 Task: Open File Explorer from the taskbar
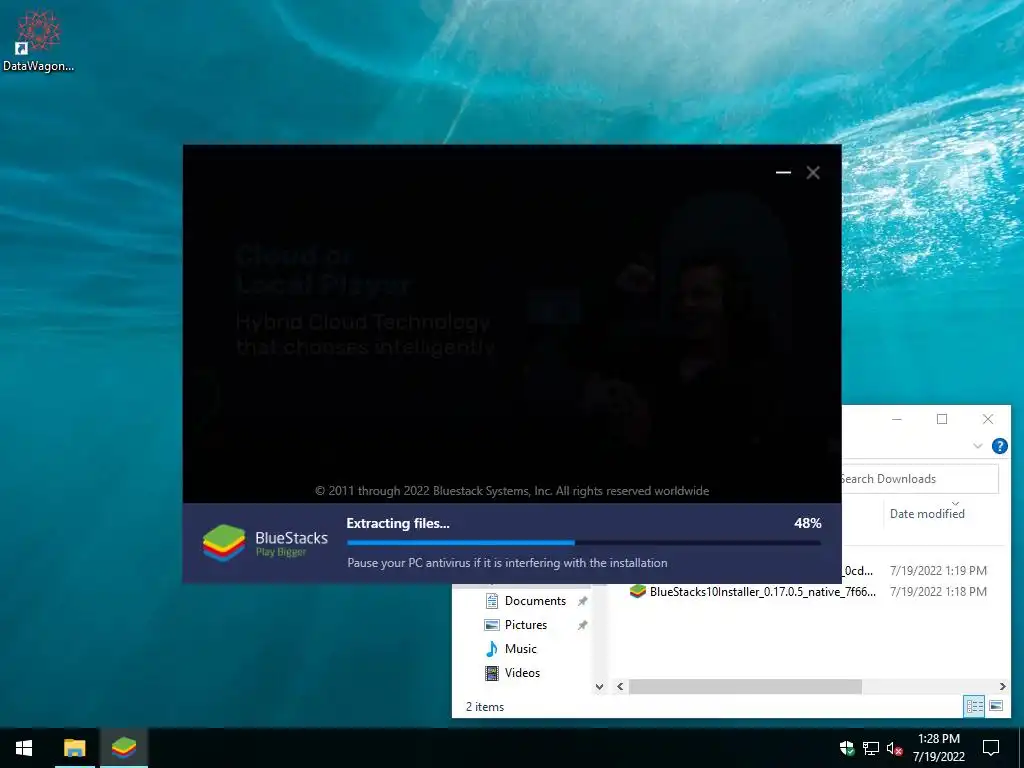(x=74, y=748)
